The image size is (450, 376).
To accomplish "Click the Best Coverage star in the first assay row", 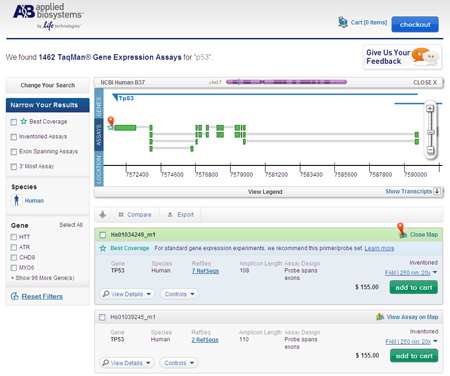I will 103,248.
